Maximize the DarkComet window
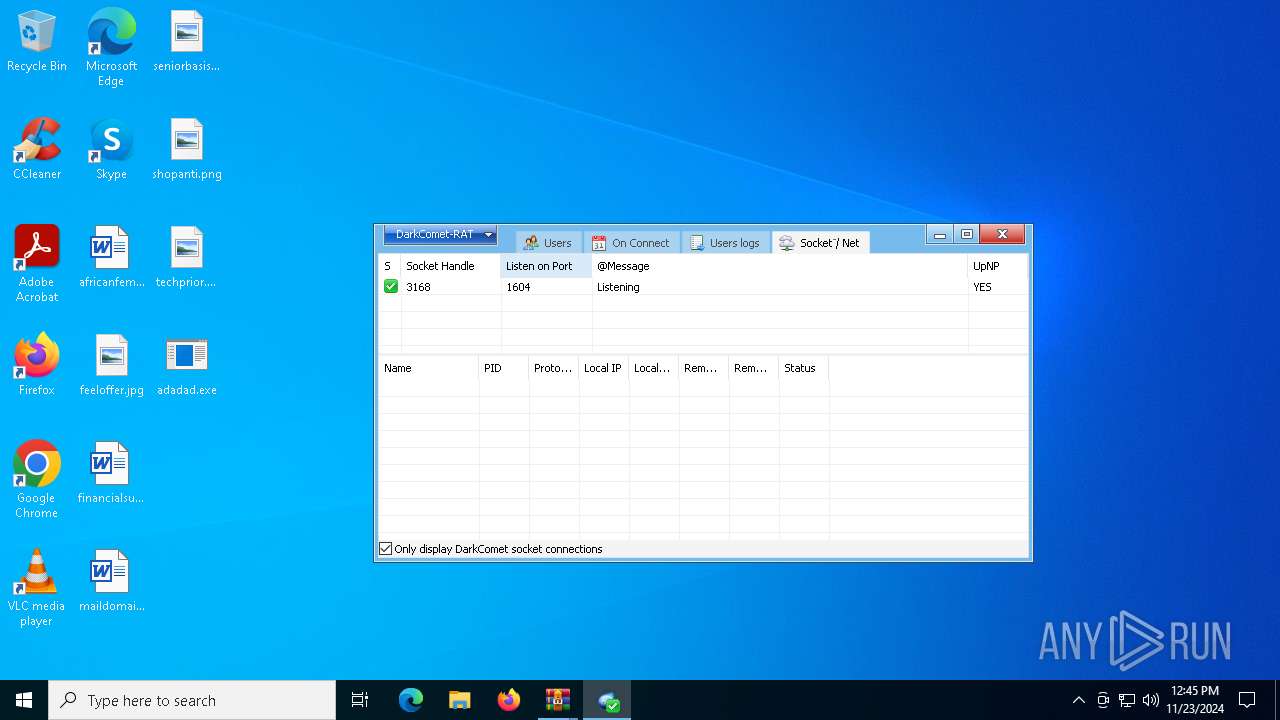Screen dimensions: 1280x720 pos(967,235)
